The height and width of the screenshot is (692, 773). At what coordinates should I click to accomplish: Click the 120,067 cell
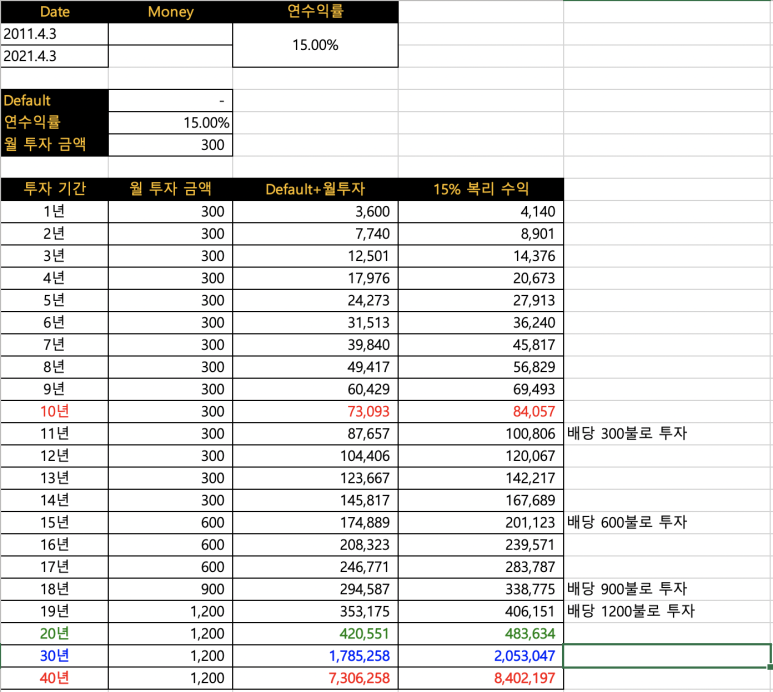pos(481,455)
